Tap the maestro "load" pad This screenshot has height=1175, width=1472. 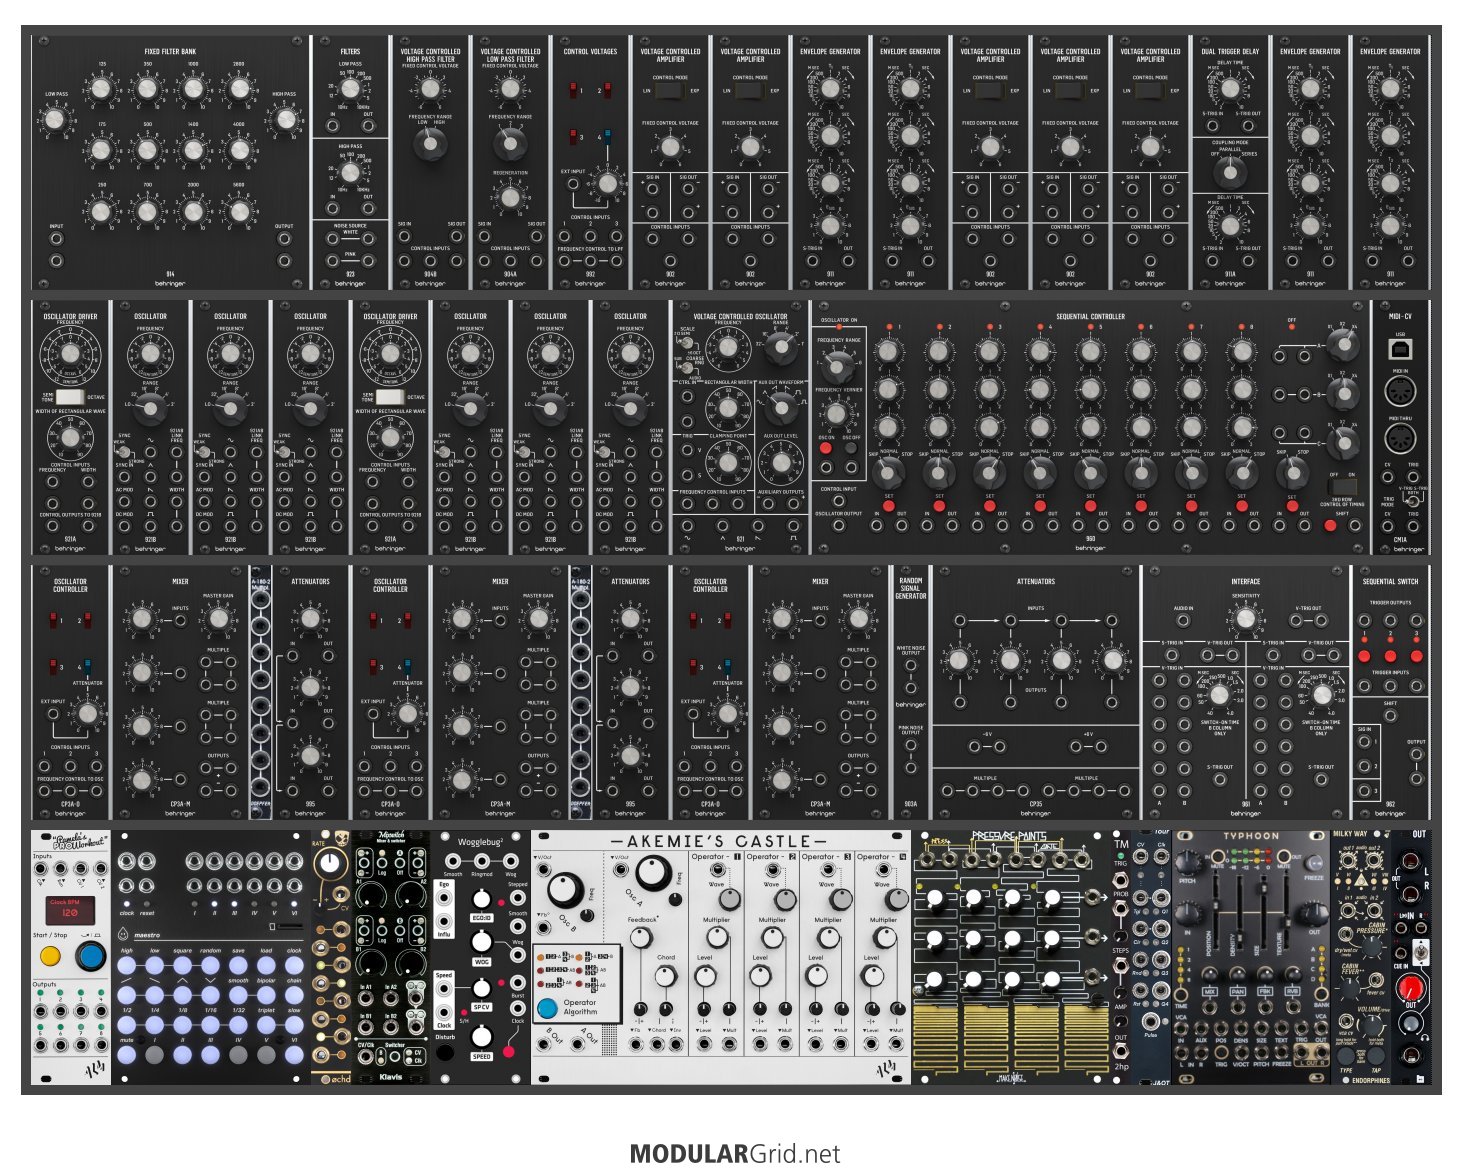266,966
